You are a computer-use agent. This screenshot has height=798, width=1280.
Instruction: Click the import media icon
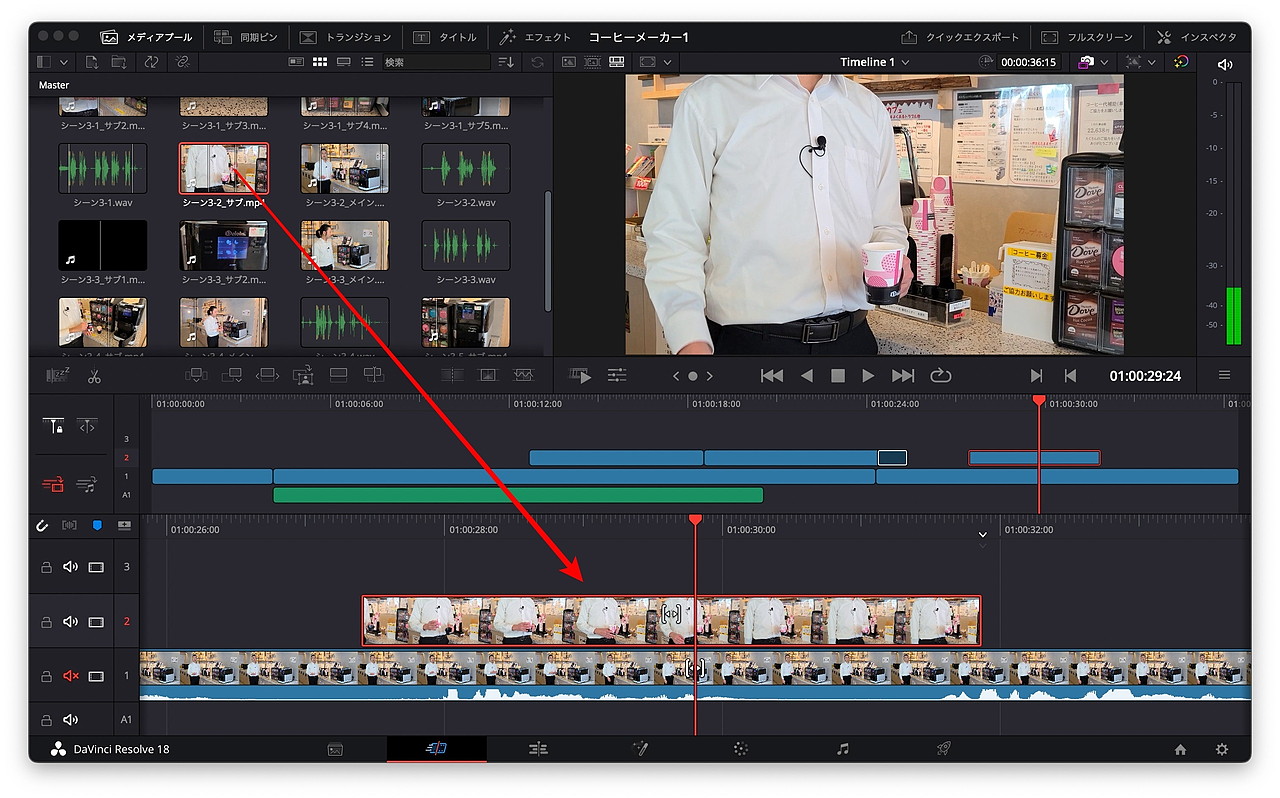pos(92,62)
